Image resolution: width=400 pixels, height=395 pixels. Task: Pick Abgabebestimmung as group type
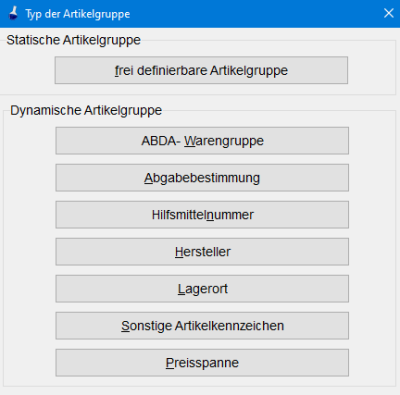pyautogui.click(x=202, y=178)
